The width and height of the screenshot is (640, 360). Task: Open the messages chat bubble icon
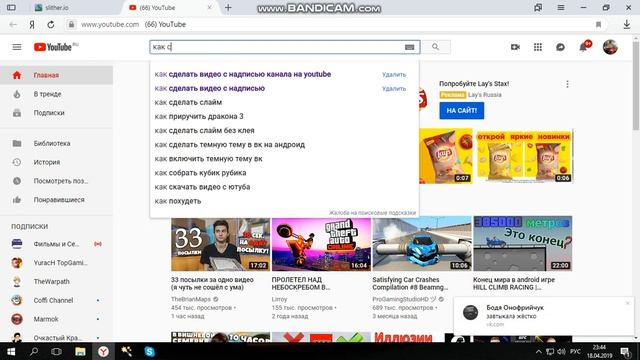560,47
